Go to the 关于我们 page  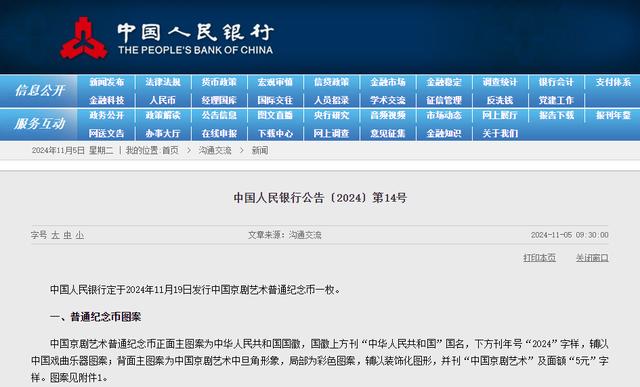click(500, 133)
